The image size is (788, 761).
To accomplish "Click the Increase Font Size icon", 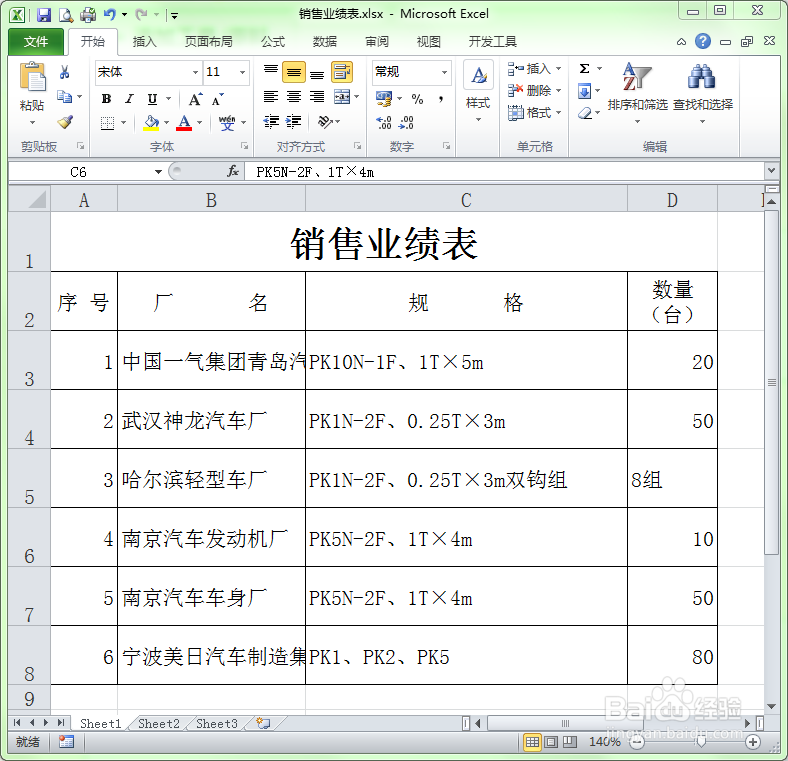I will (195, 99).
